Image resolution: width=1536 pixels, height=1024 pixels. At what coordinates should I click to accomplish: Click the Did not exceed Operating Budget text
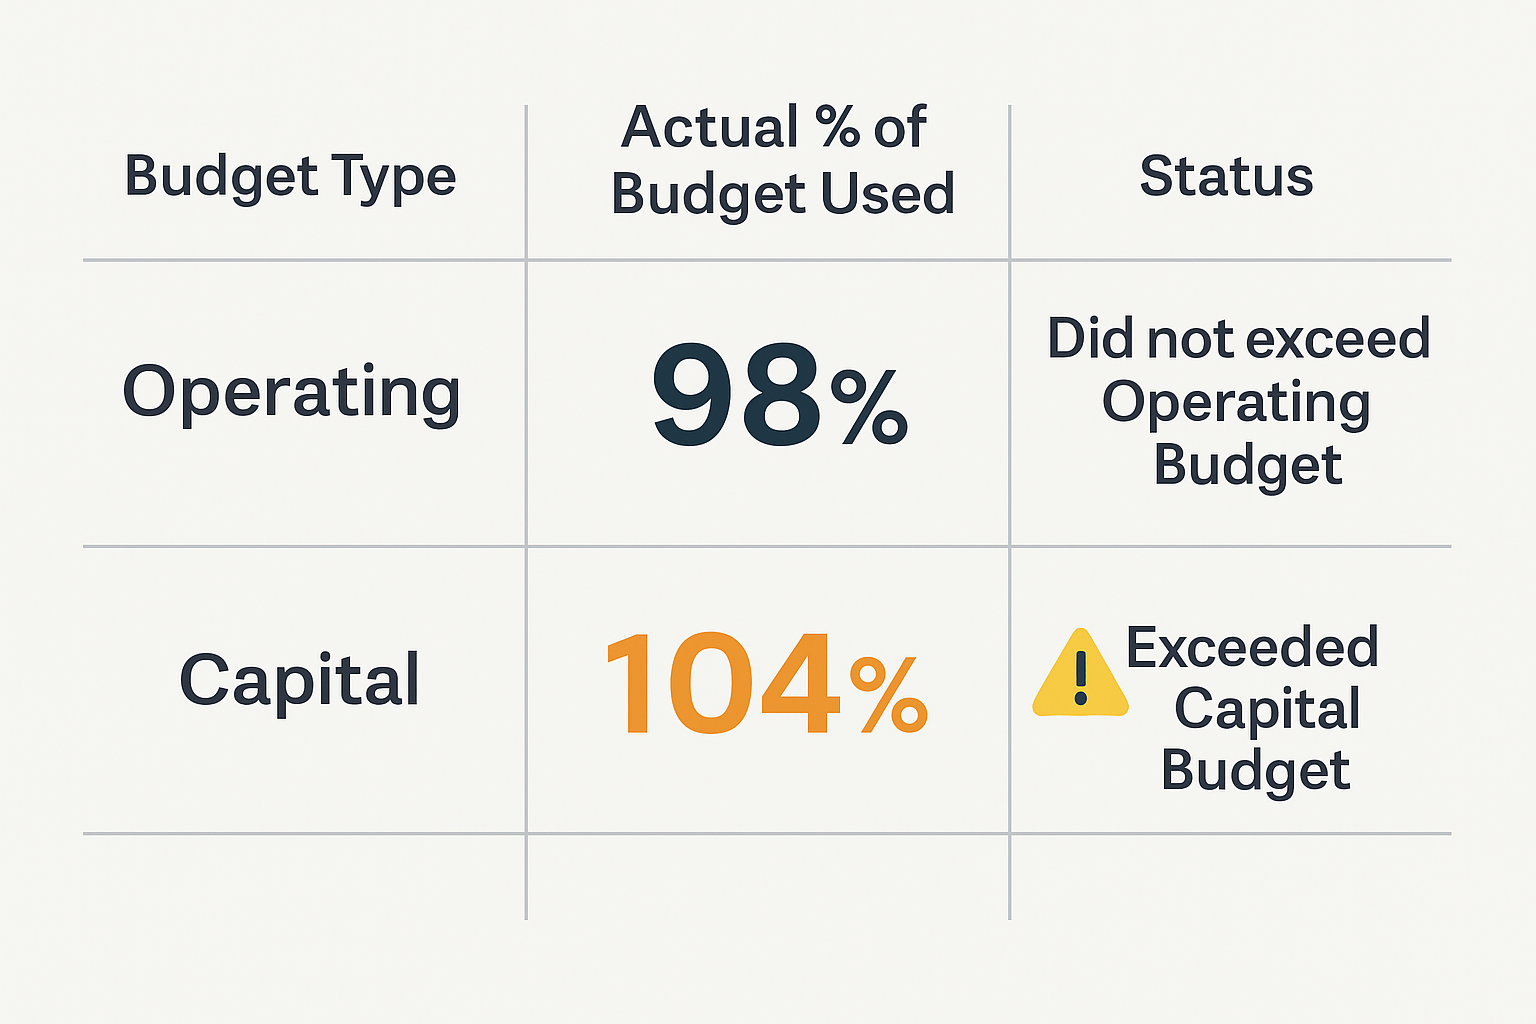pyautogui.click(x=1238, y=402)
